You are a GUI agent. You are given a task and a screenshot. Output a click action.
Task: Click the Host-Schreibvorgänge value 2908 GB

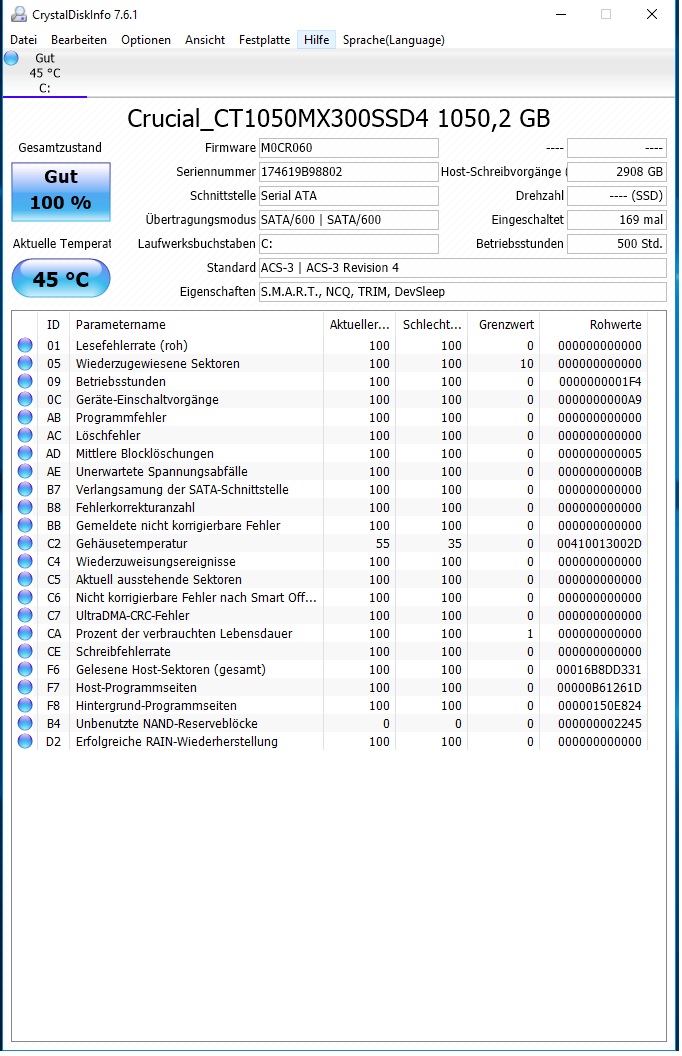coord(617,172)
